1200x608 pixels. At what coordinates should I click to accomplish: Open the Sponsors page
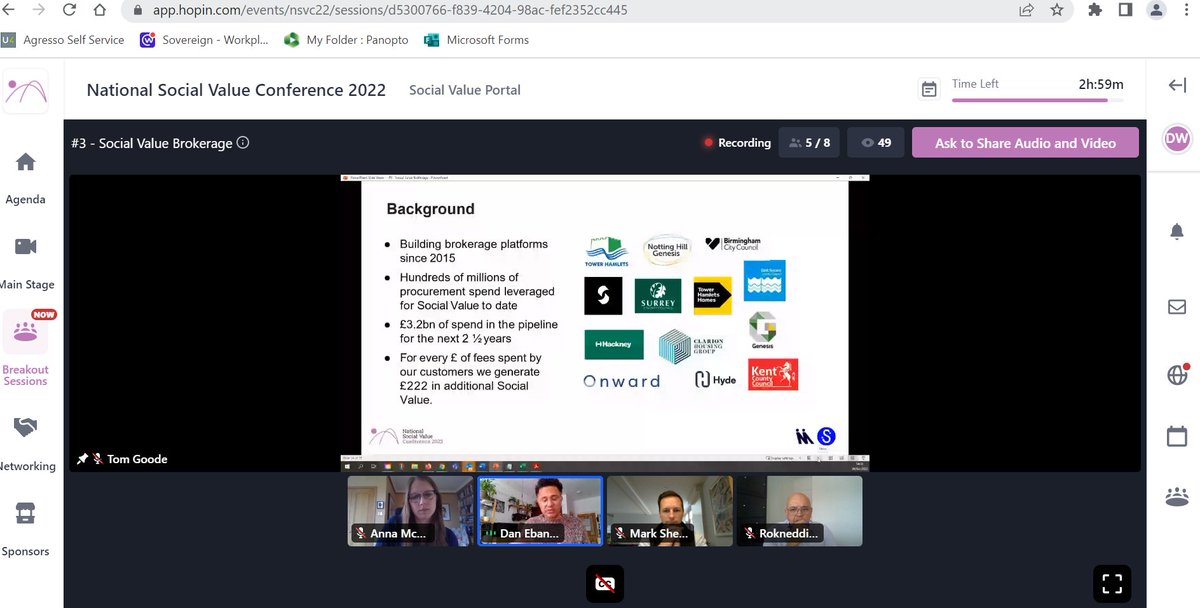pyautogui.click(x=26, y=529)
